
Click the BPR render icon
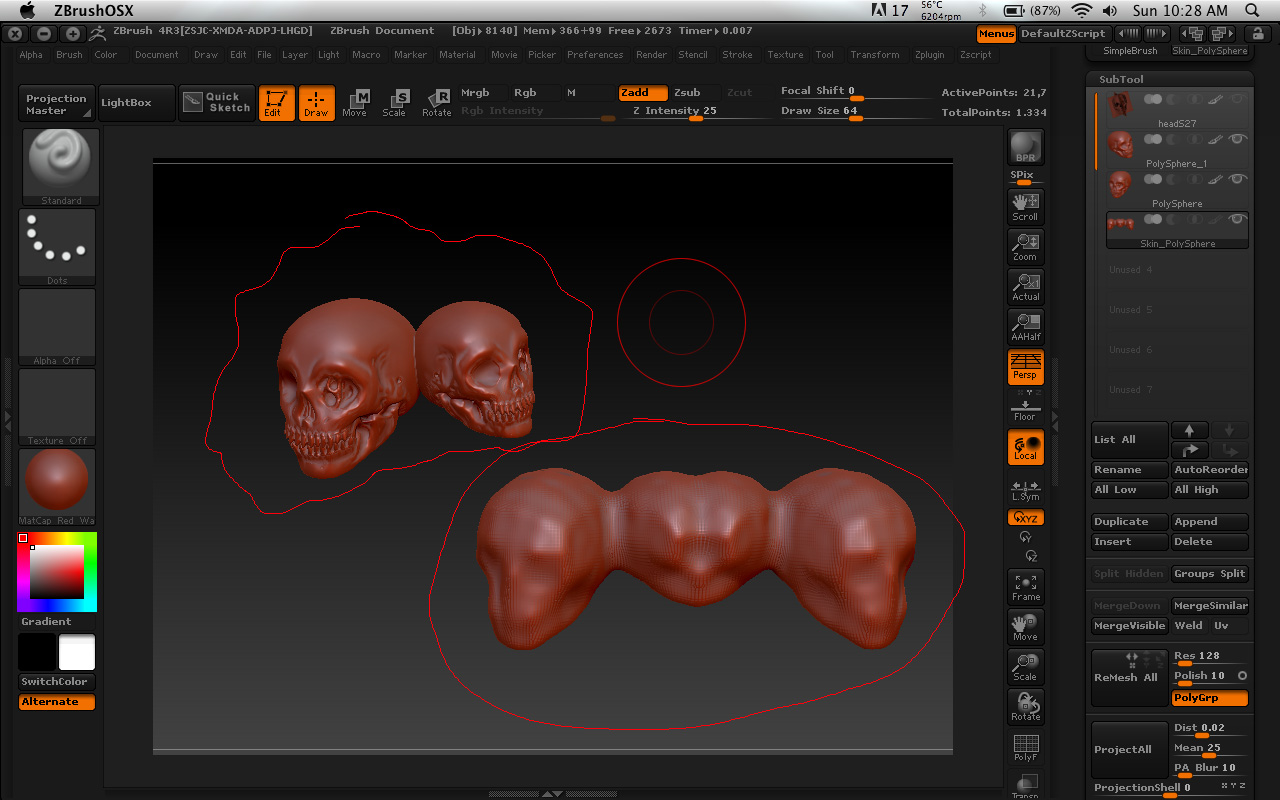(x=1025, y=148)
